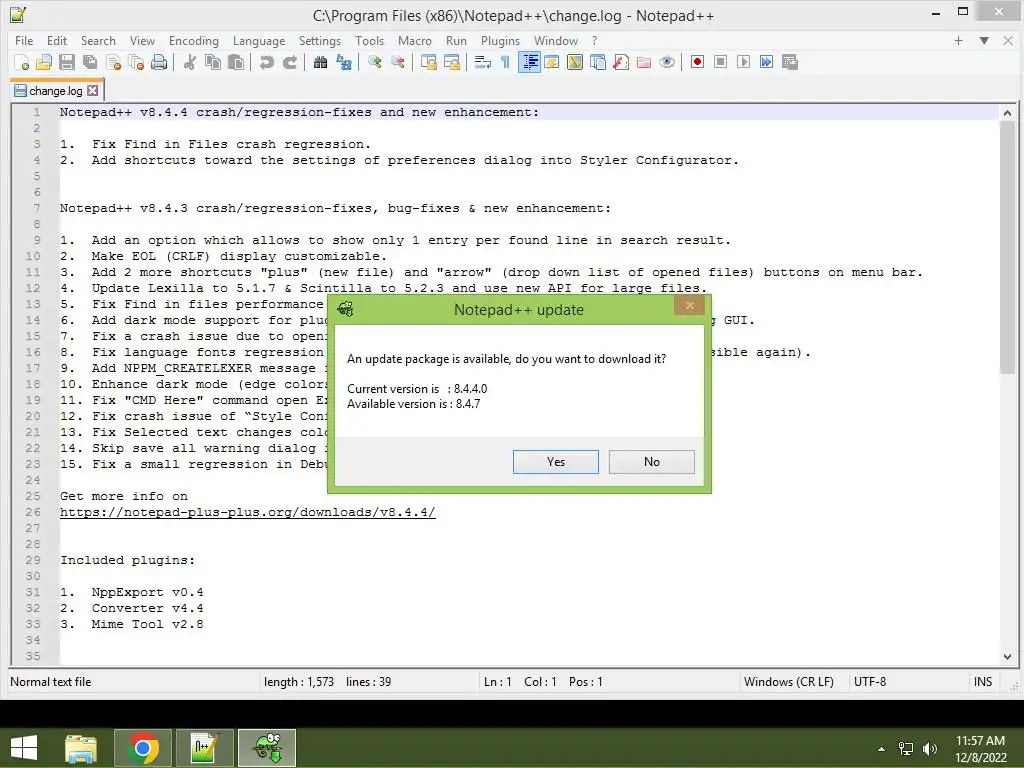Image resolution: width=1024 pixels, height=768 pixels.
Task: Toggle synchronize horizontal scrolling icon
Action: point(451,62)
